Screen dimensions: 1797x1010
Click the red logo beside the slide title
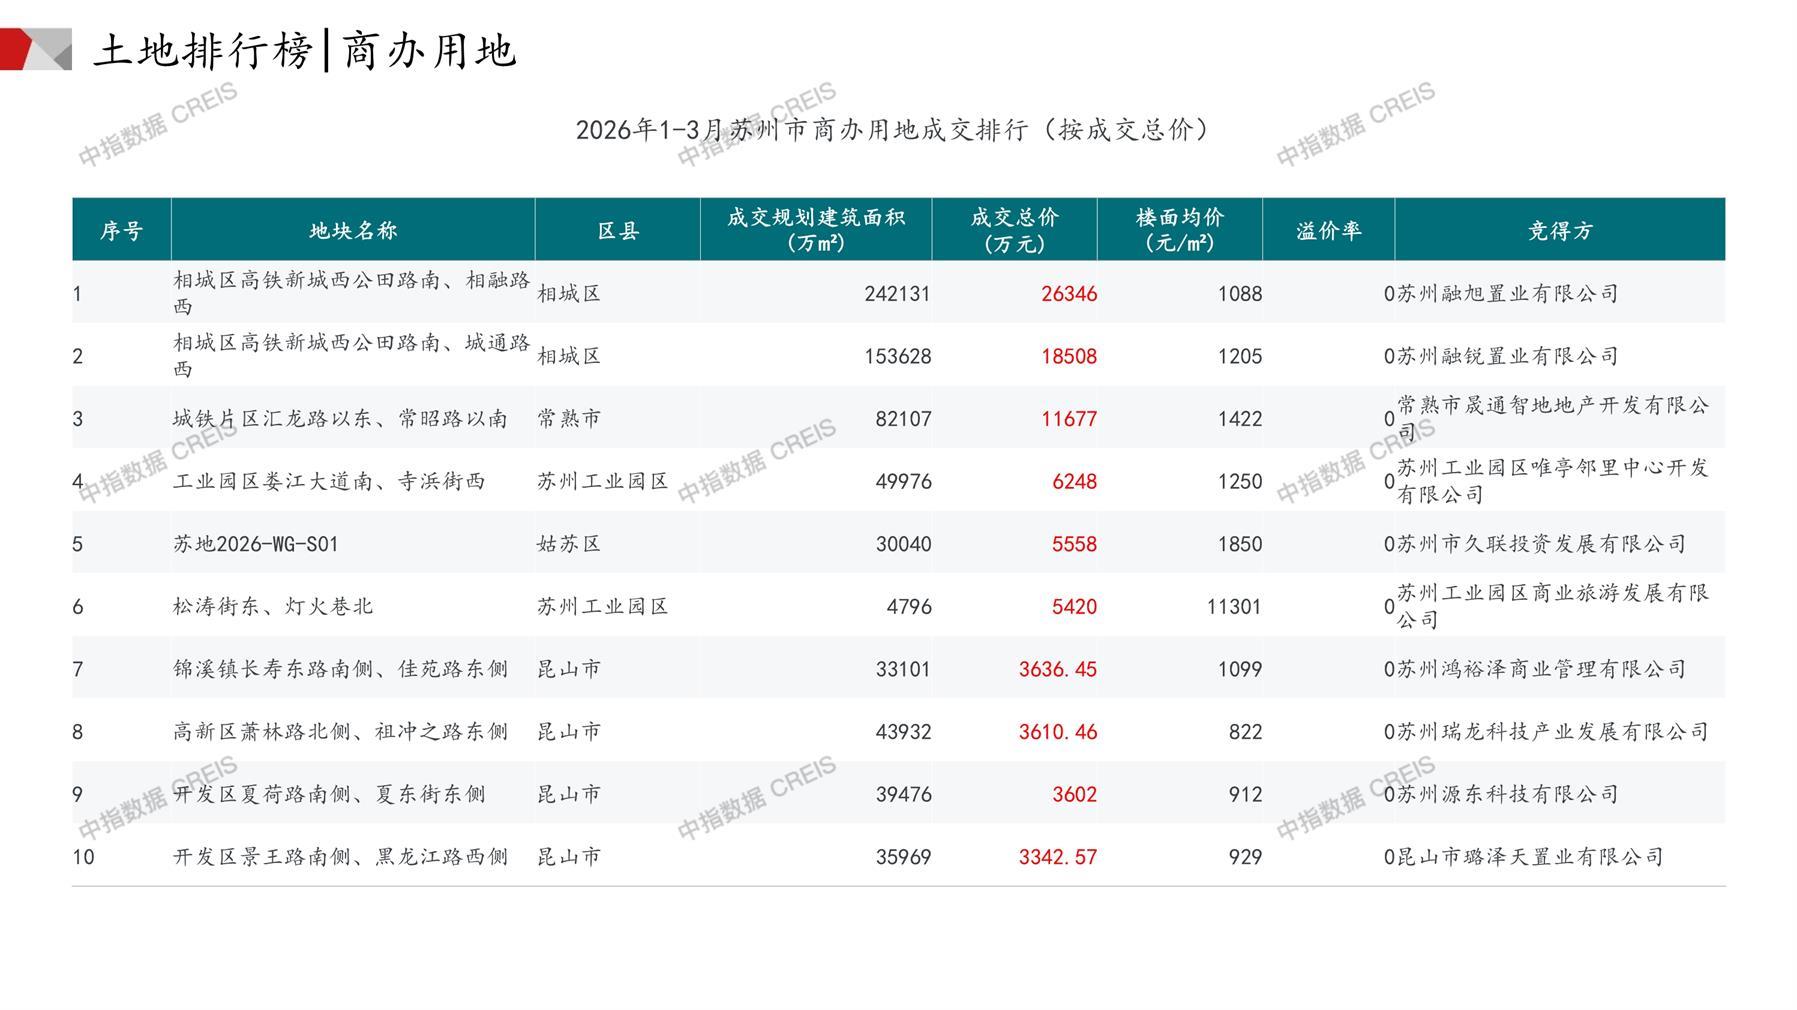tap(35, 49)
